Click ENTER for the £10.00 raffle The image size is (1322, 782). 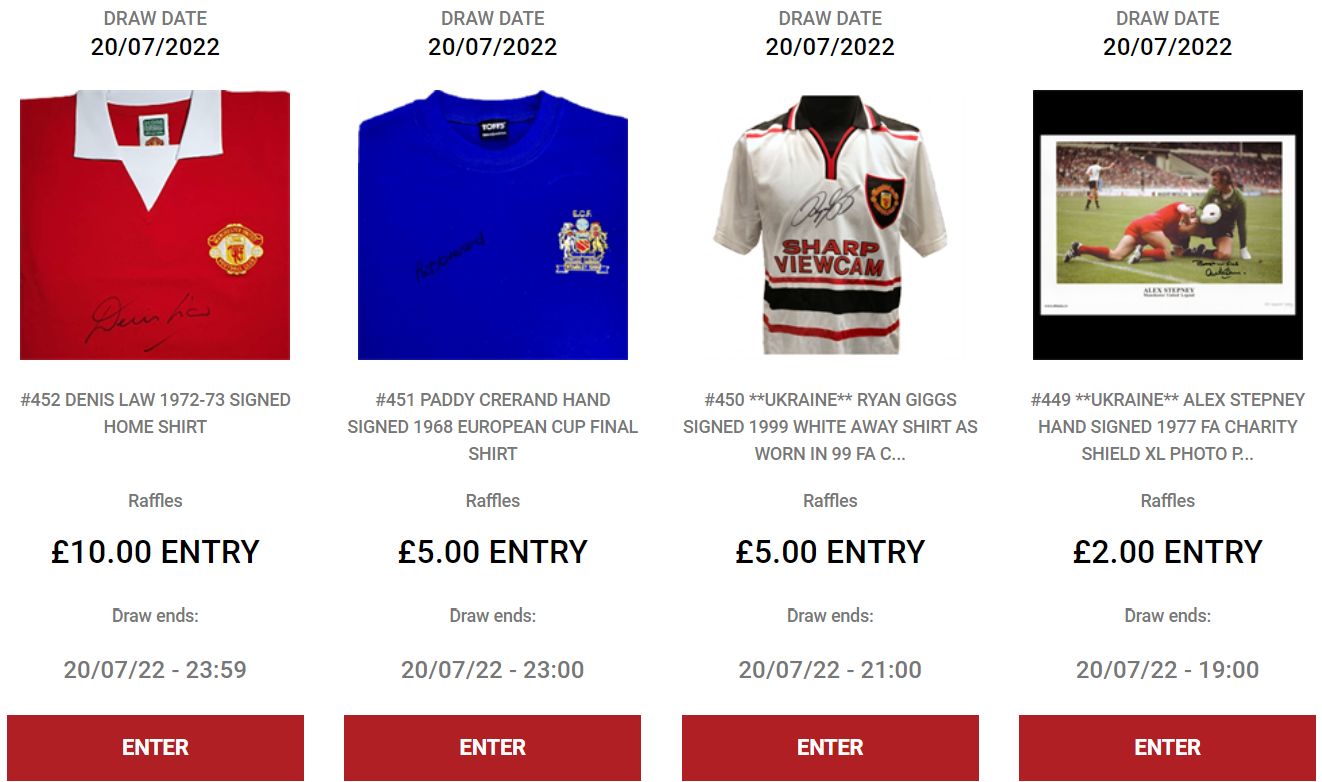(155, 747)
